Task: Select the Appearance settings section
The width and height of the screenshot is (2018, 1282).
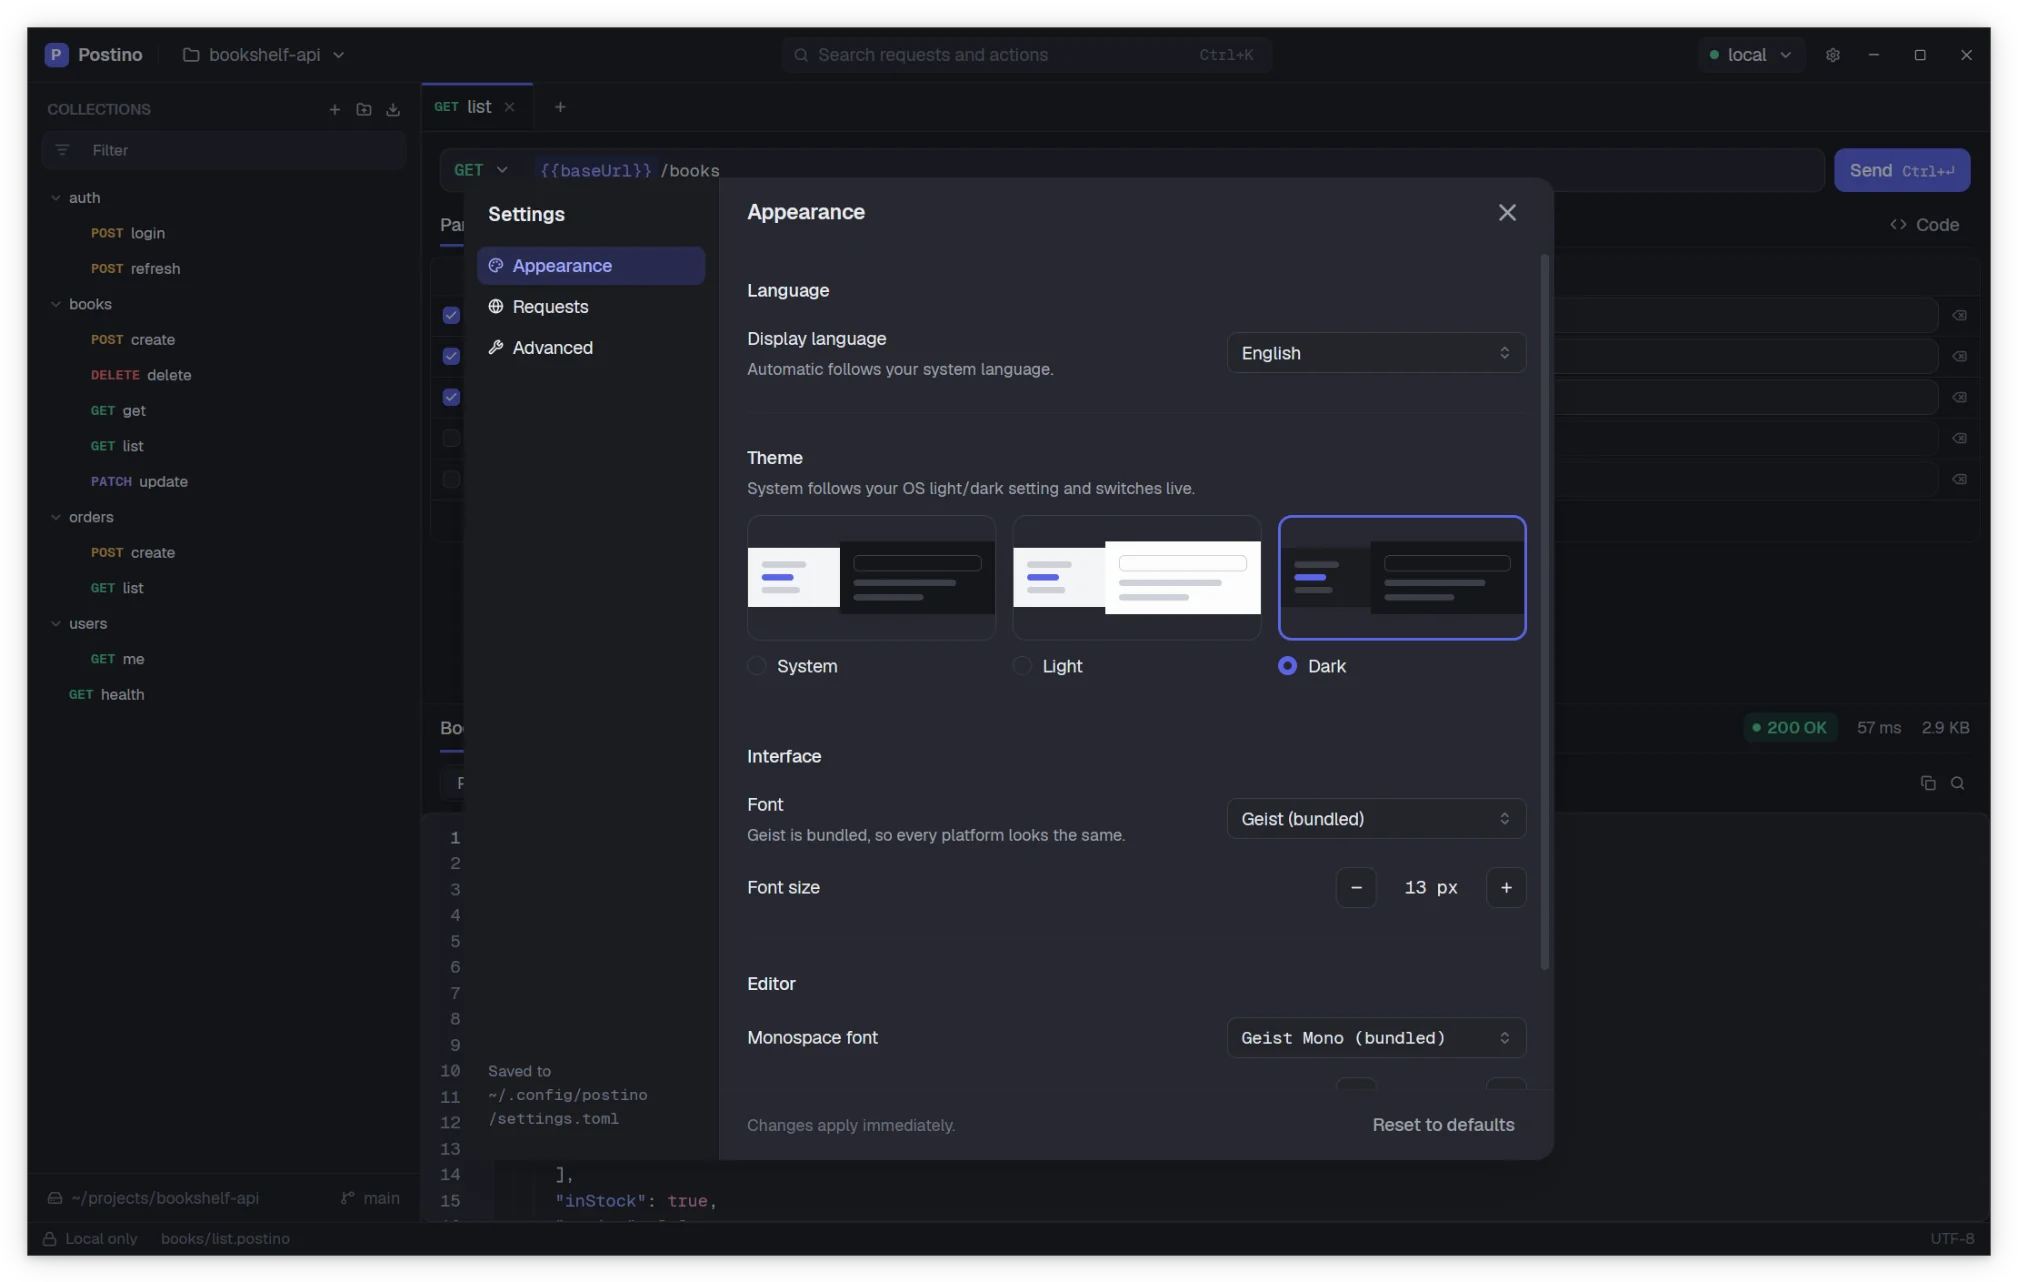Action: 591,266
